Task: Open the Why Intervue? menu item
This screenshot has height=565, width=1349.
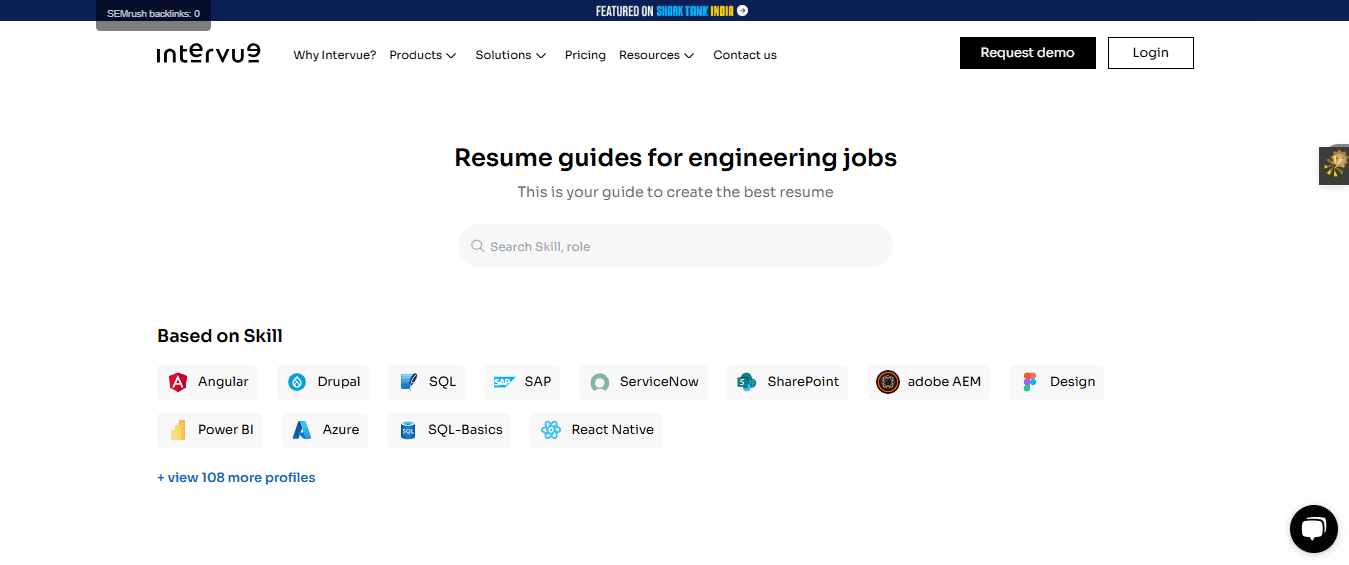Action: [x=335, y=55]
